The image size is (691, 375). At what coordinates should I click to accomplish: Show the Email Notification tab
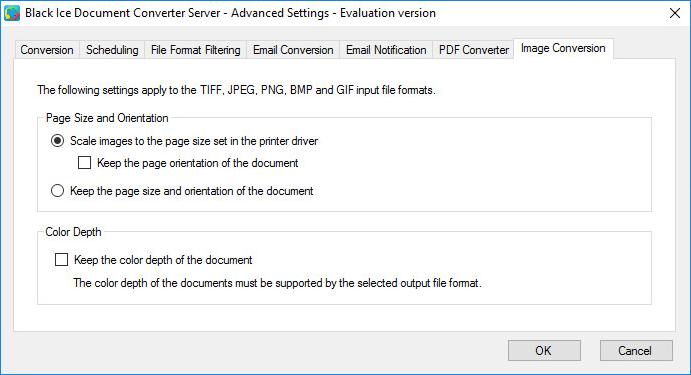[x=386, y=50]
